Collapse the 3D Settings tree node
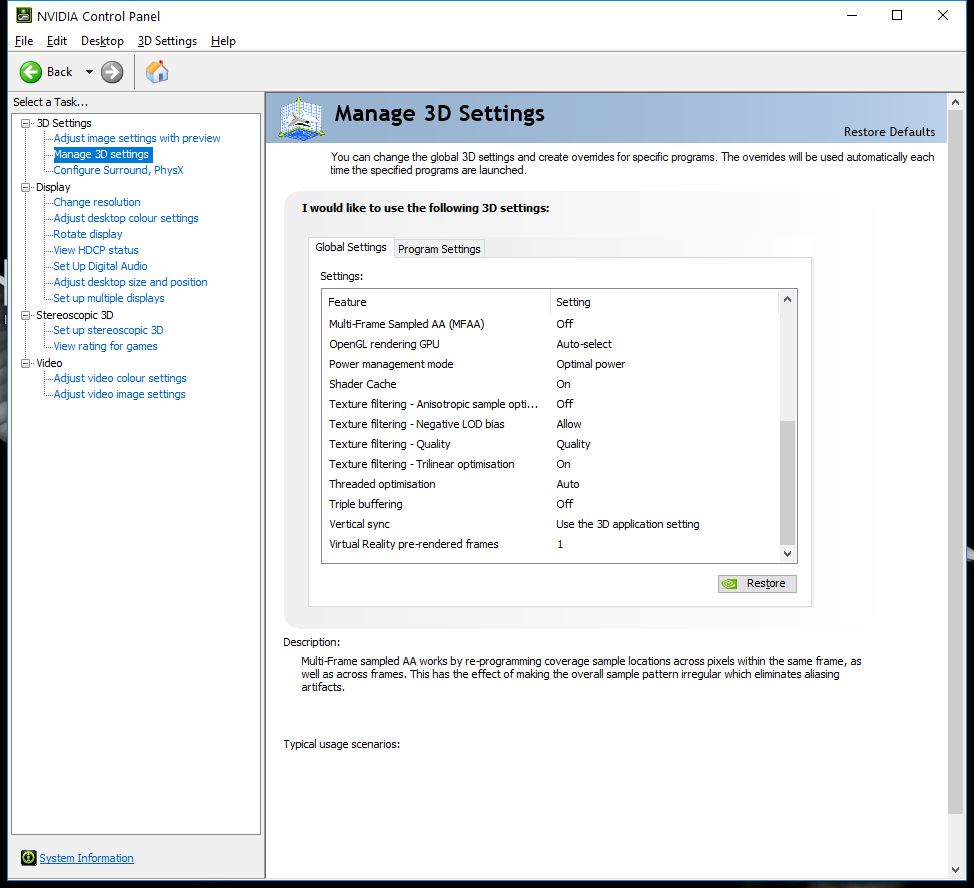Screen dimensions: 974x888 pyautogui.click(x=25, y=123)
